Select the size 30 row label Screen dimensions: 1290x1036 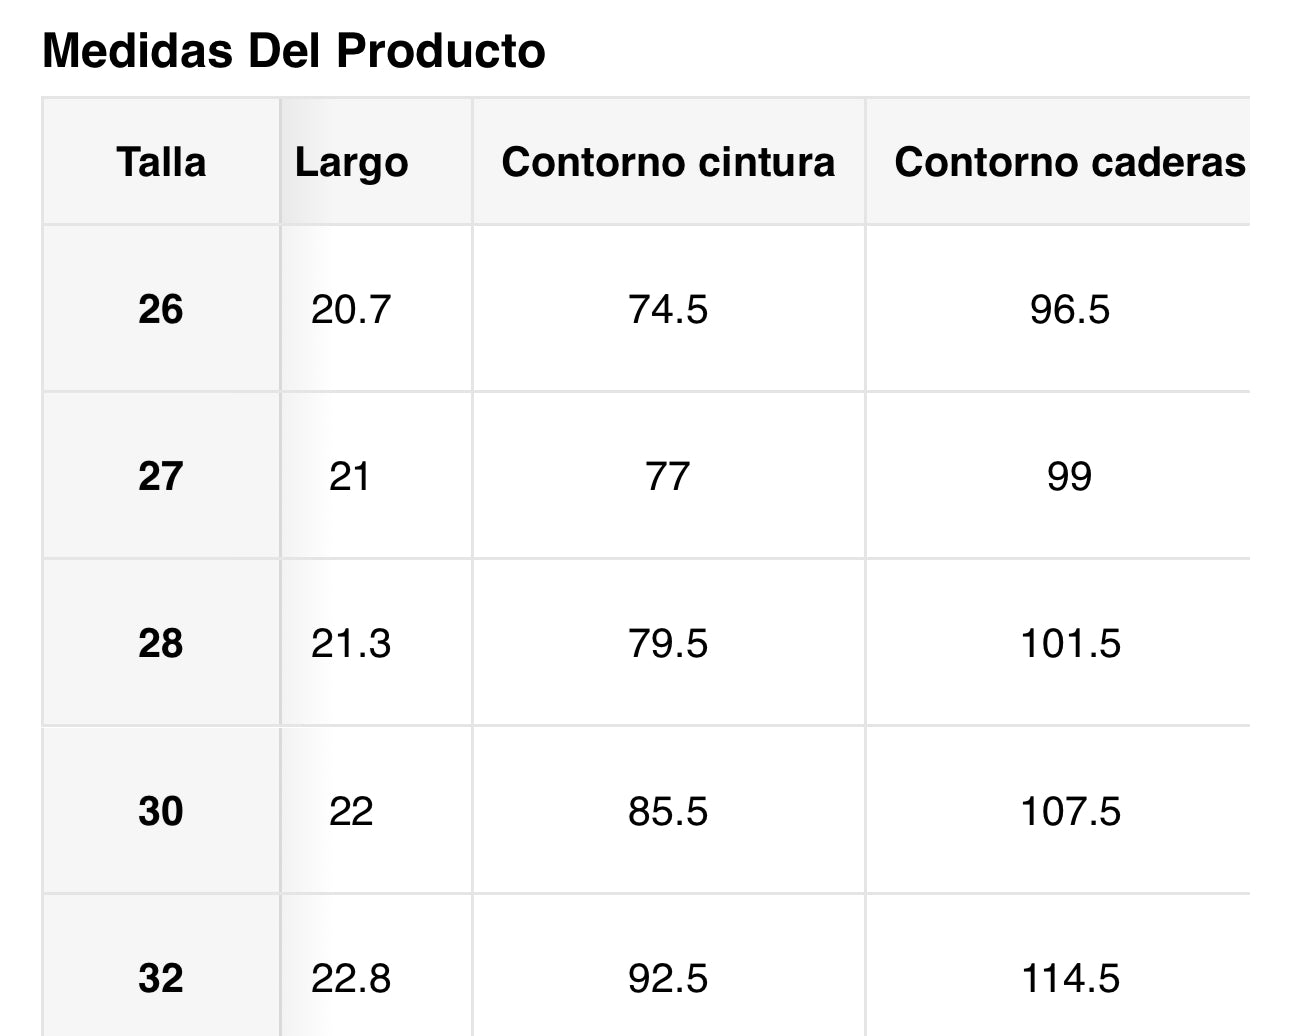[161, 811]
